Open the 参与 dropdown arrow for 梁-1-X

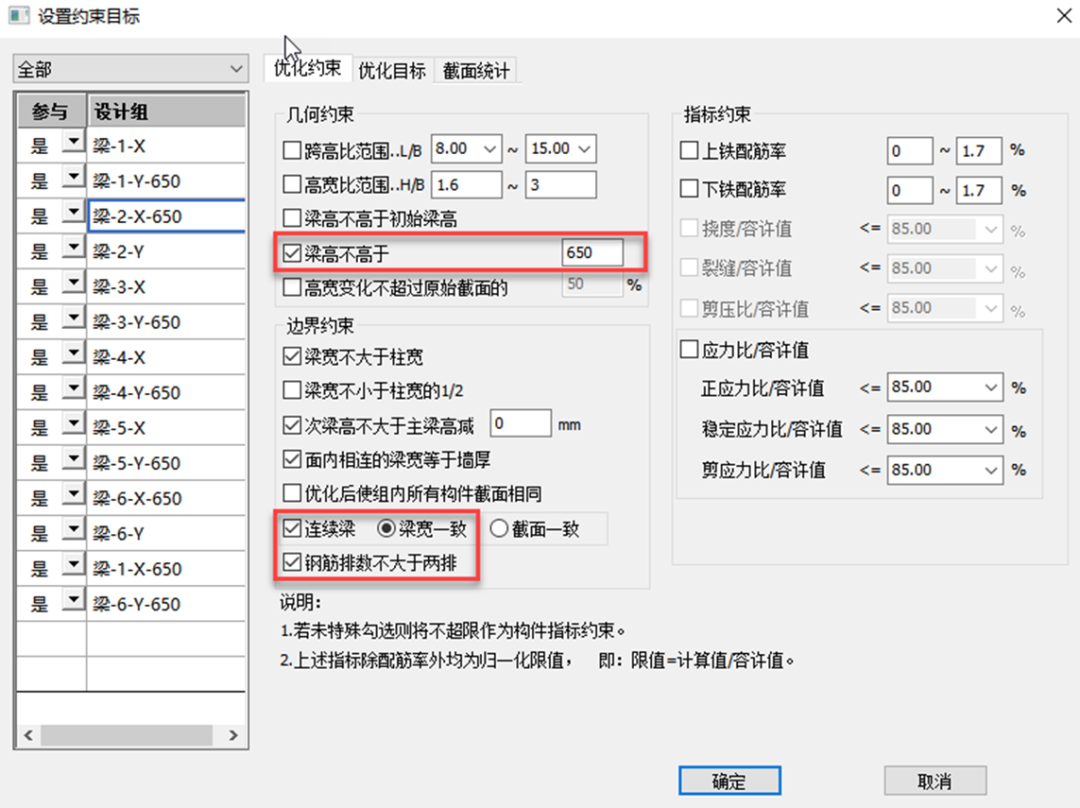73,142
